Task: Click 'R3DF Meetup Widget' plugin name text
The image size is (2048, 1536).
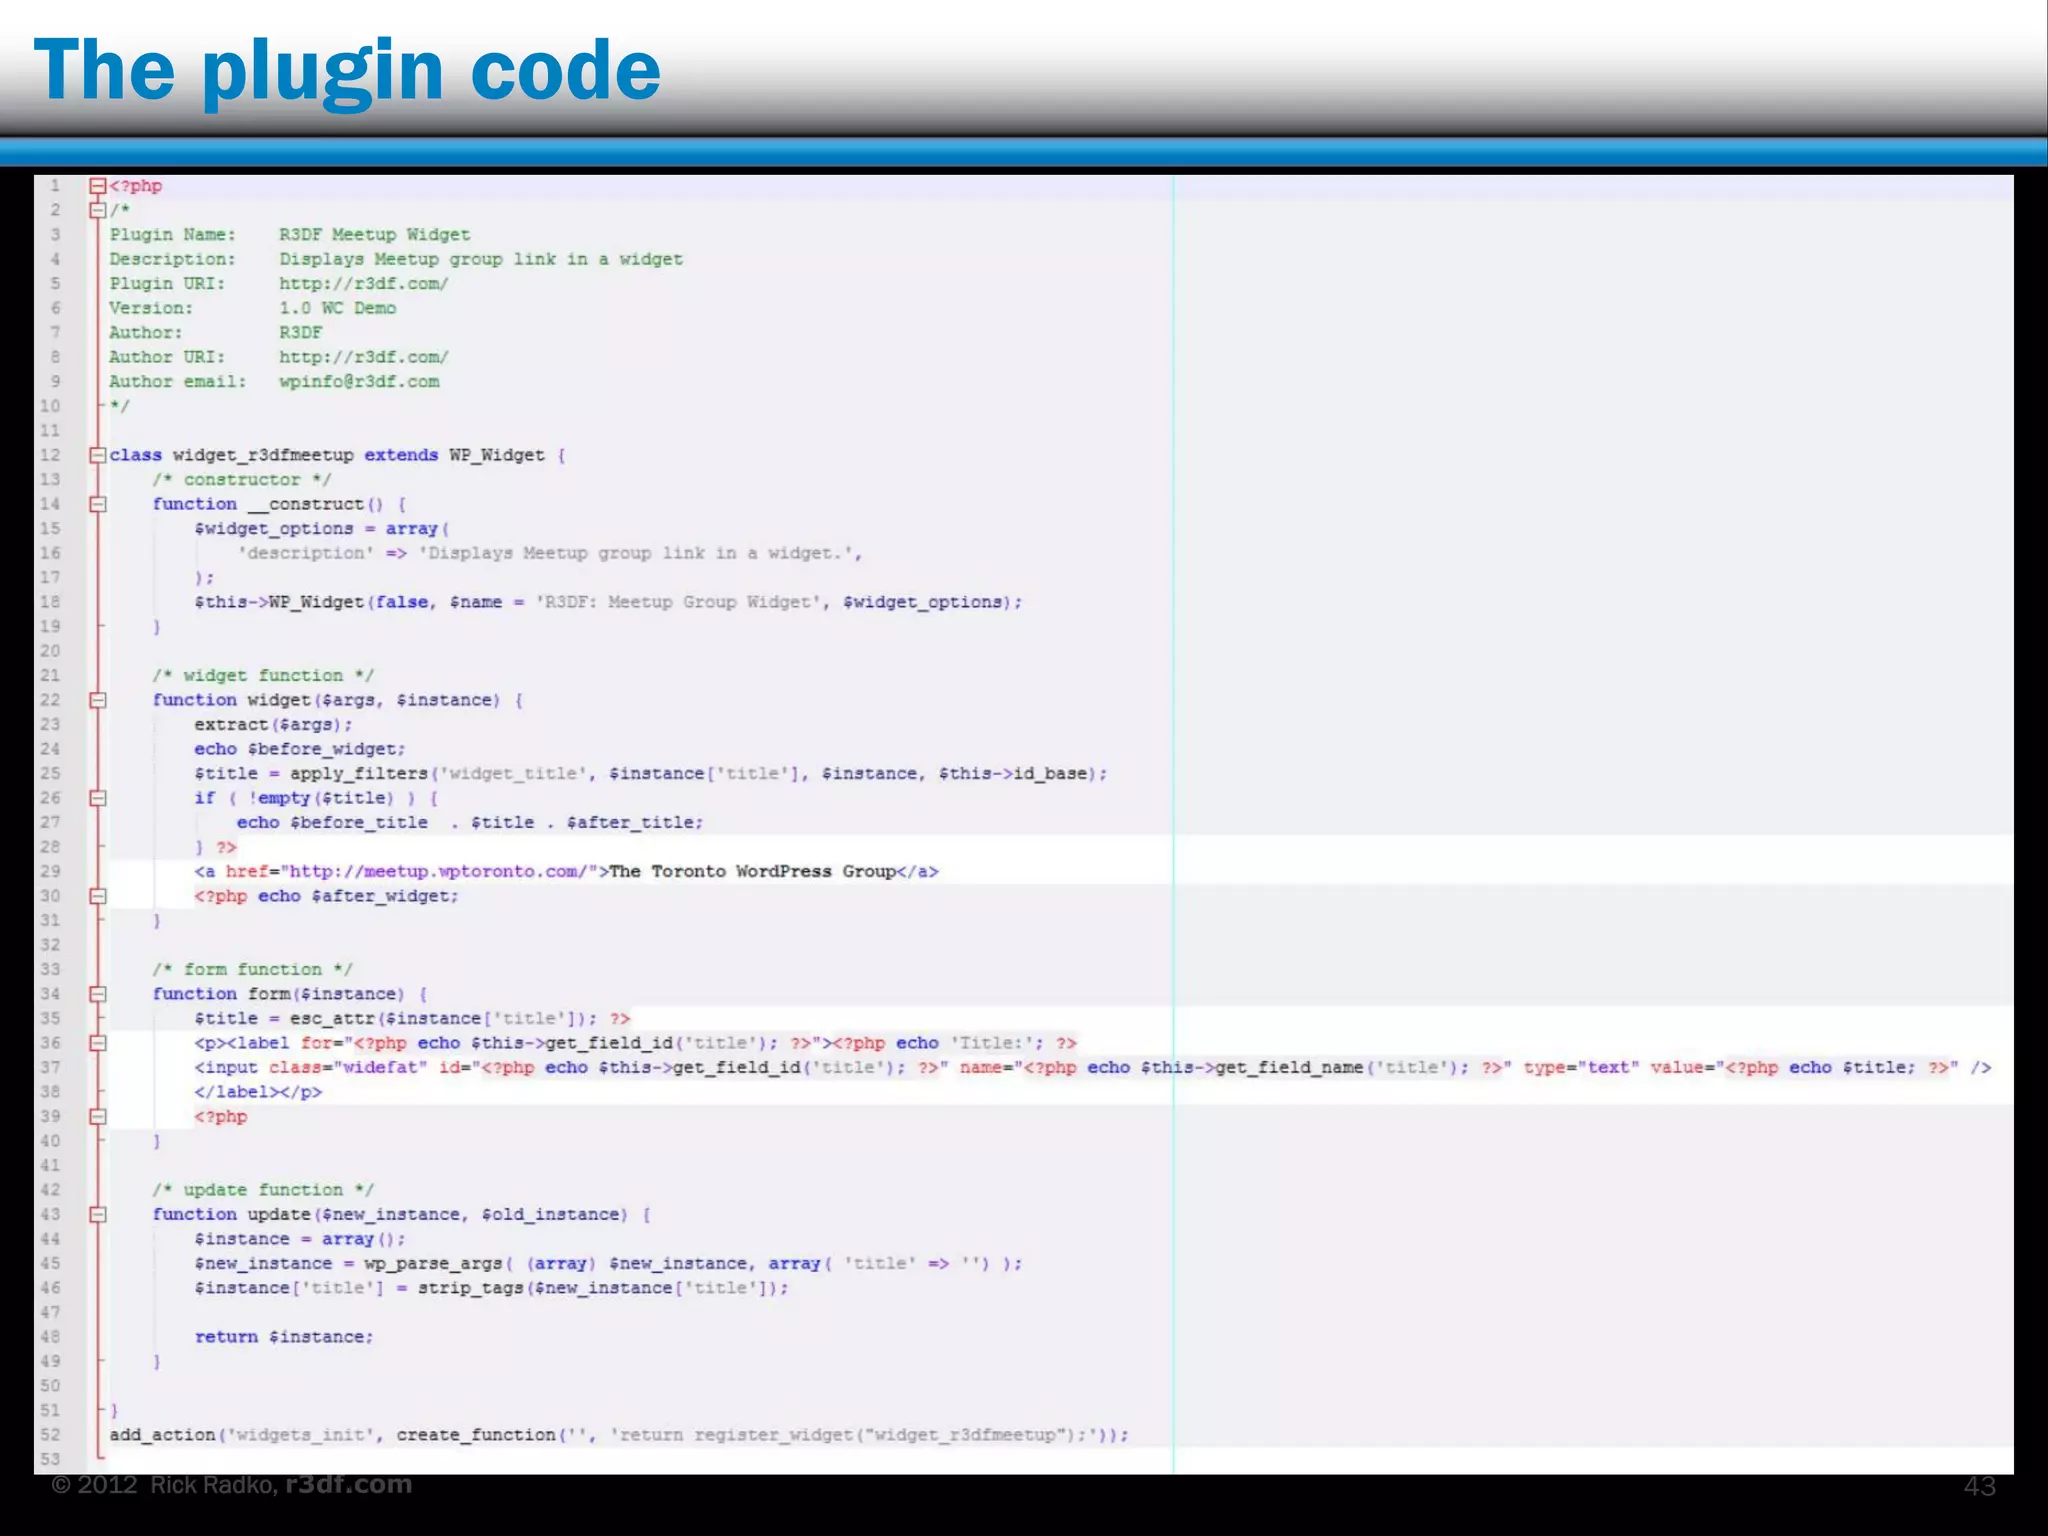Action: 374,235
